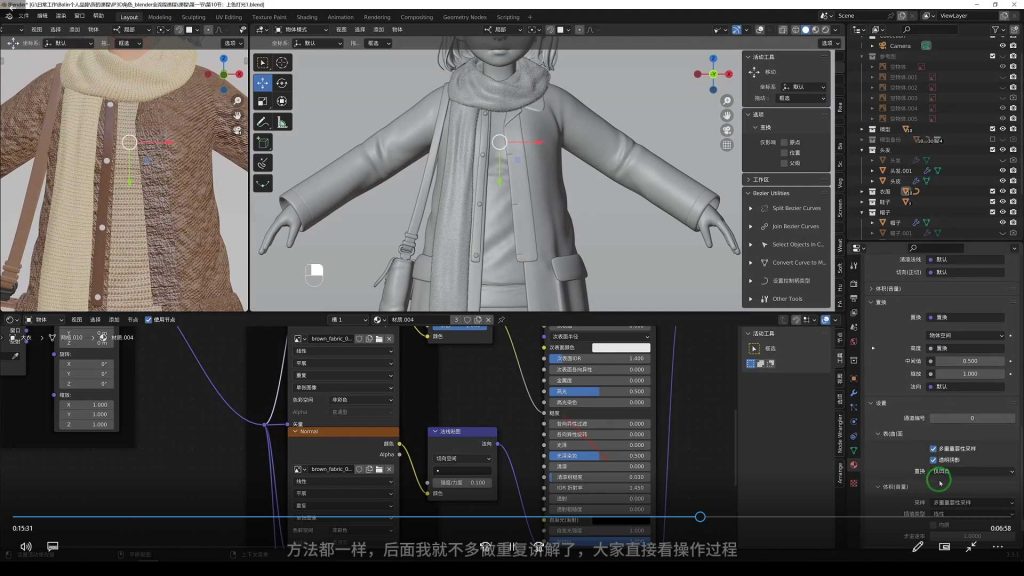Open the 切向空间 dropdown in the normal map node

click(463, 459)
